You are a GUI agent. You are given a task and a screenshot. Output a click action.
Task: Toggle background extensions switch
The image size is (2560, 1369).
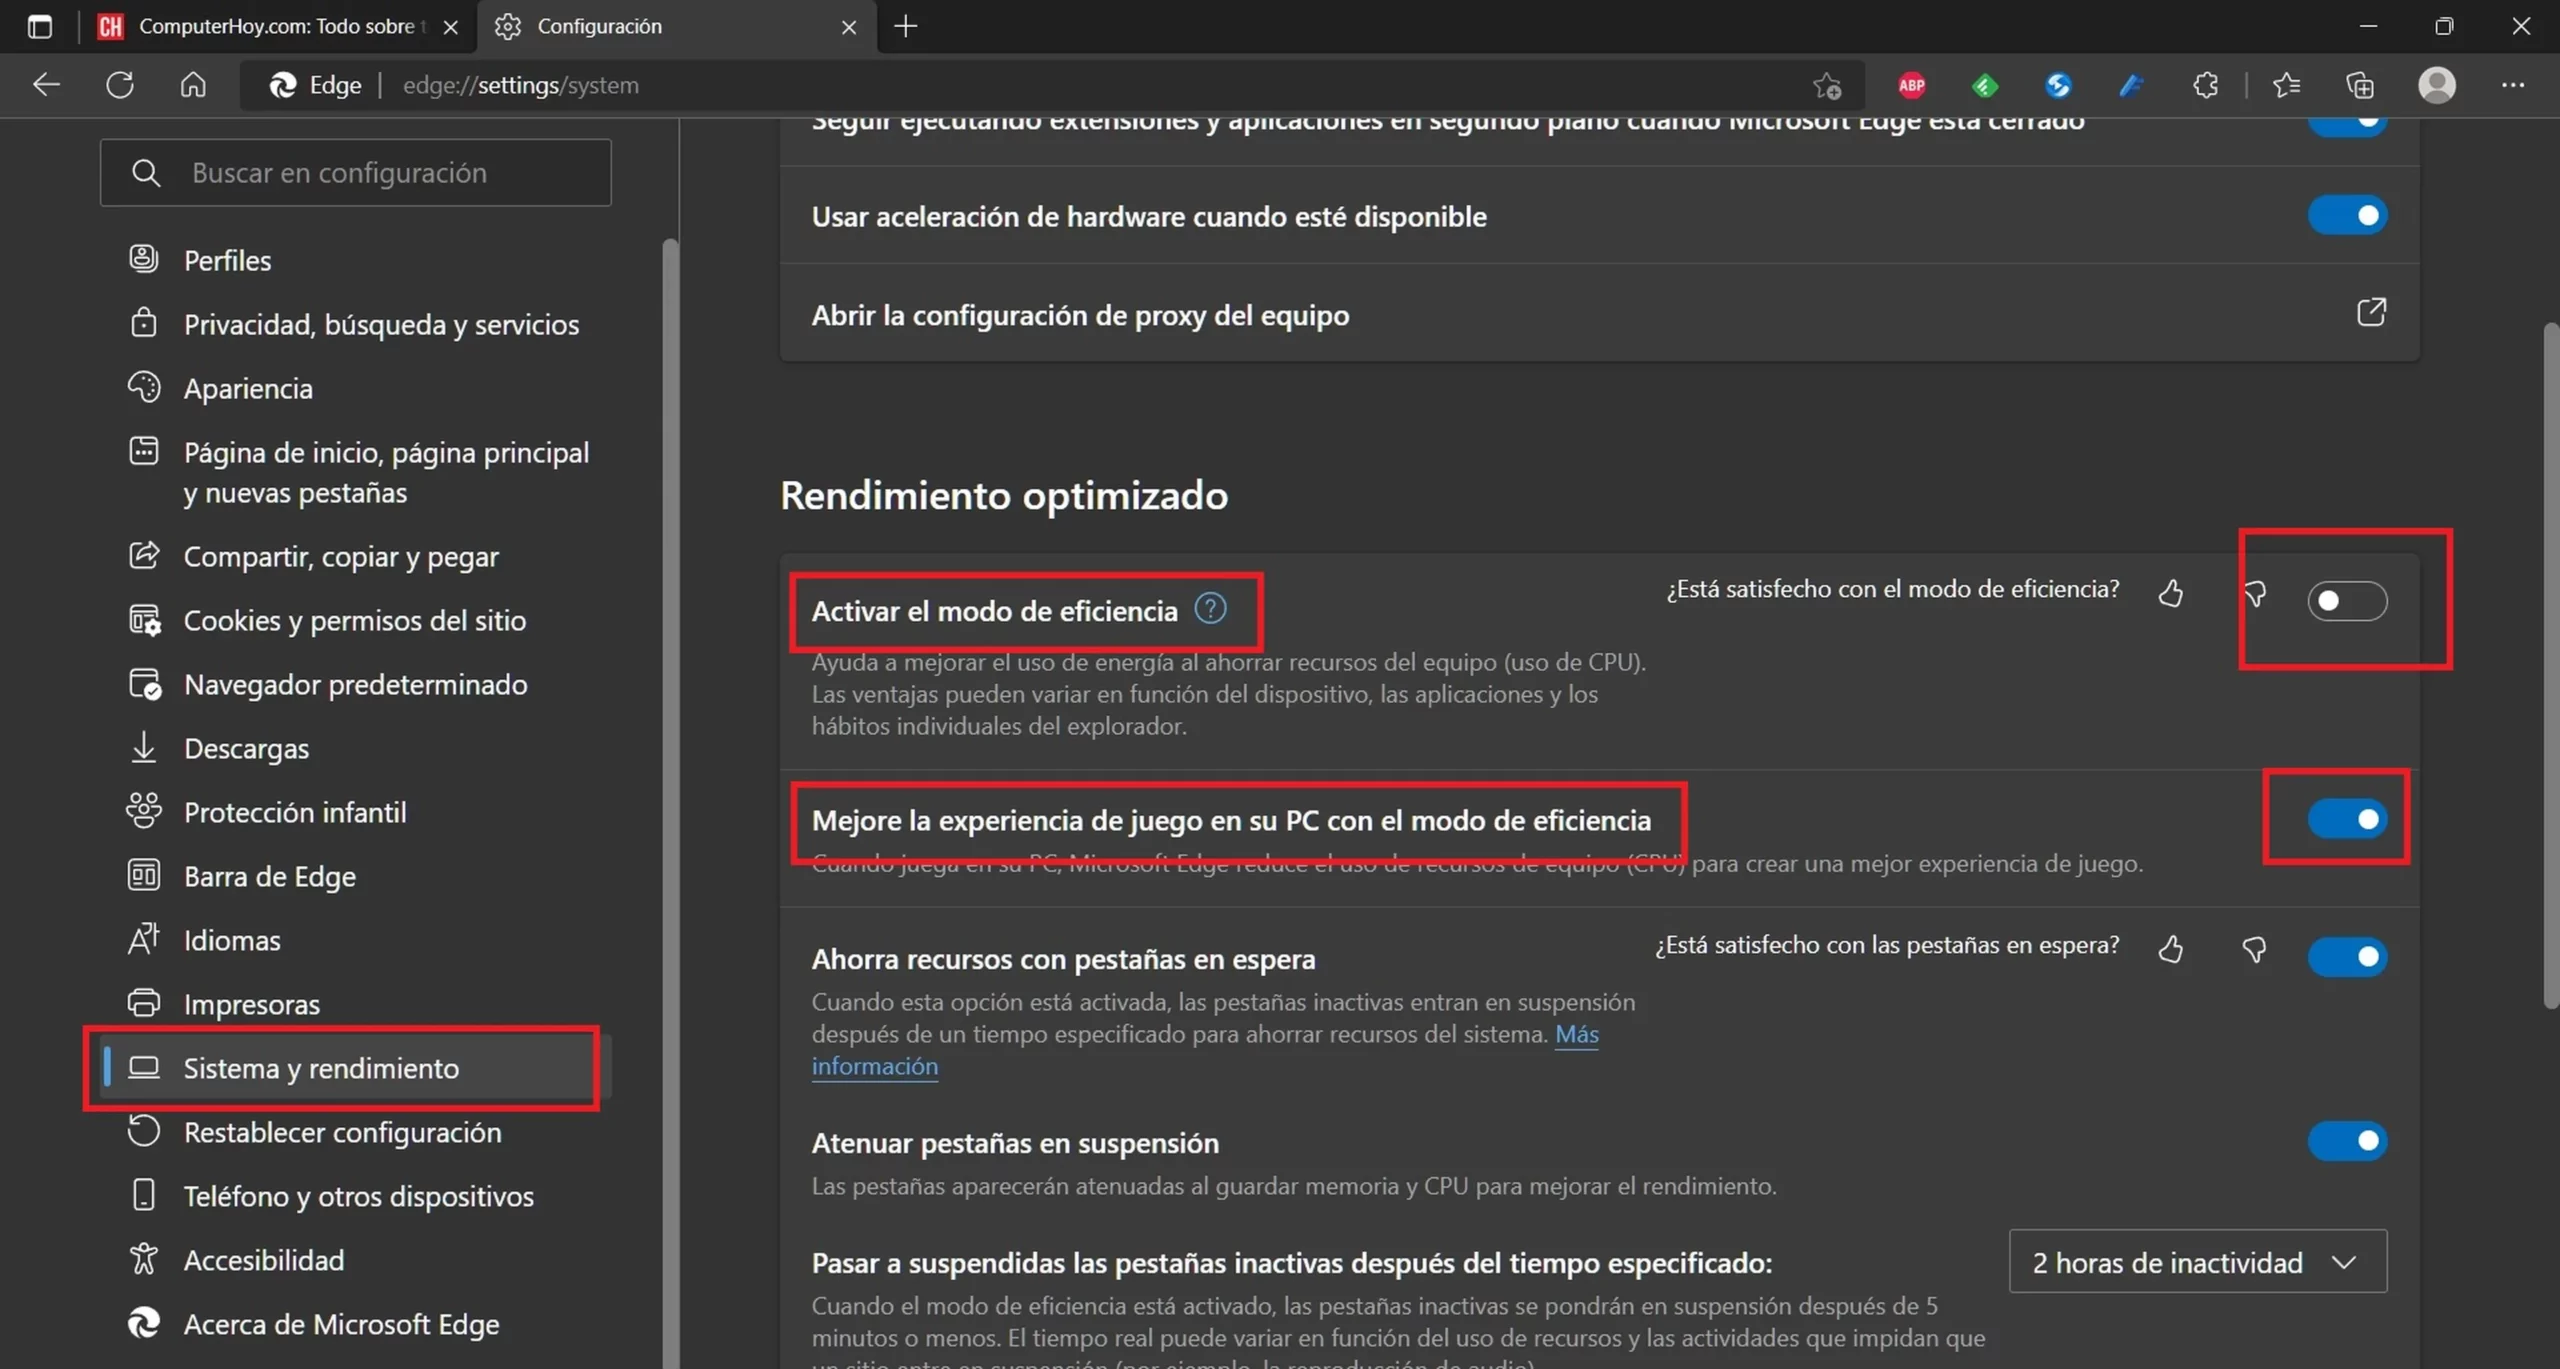coord(2347,125)
